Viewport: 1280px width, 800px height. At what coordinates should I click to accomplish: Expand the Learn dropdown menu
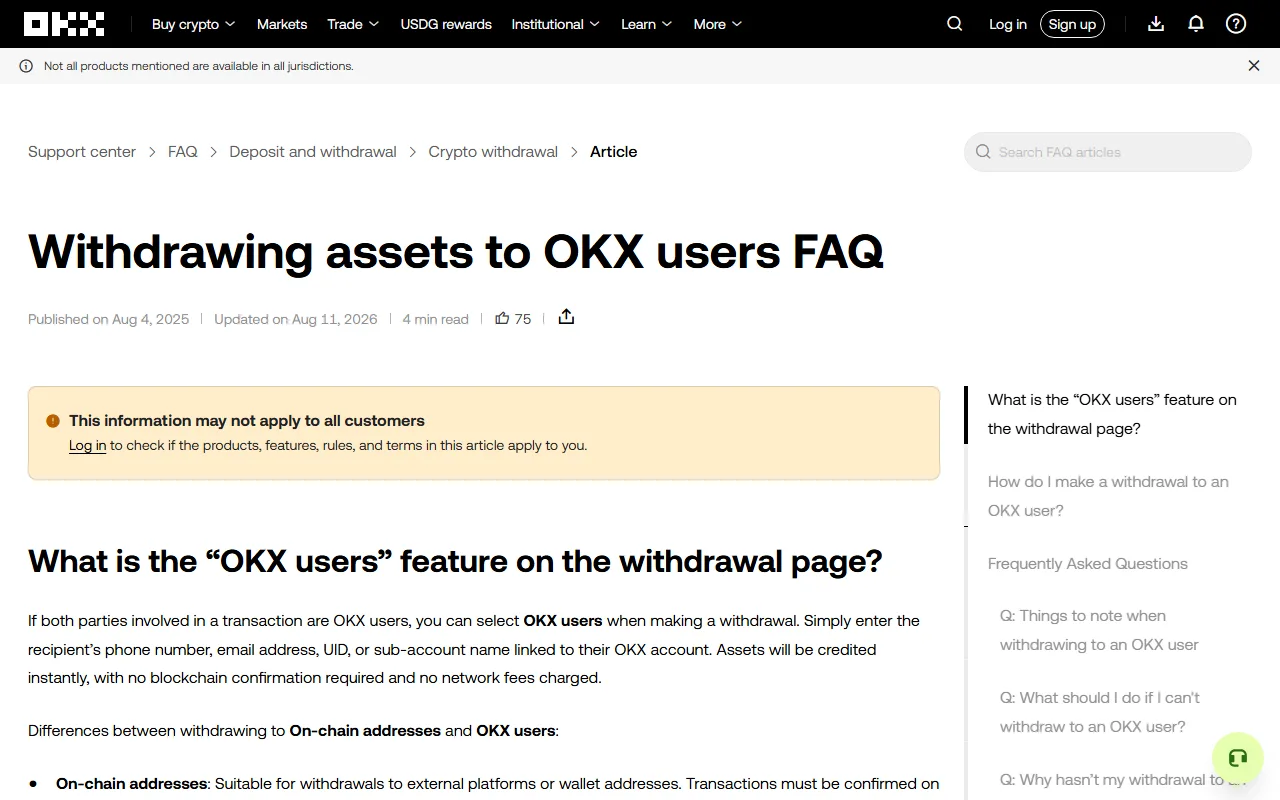click(646, 24)
